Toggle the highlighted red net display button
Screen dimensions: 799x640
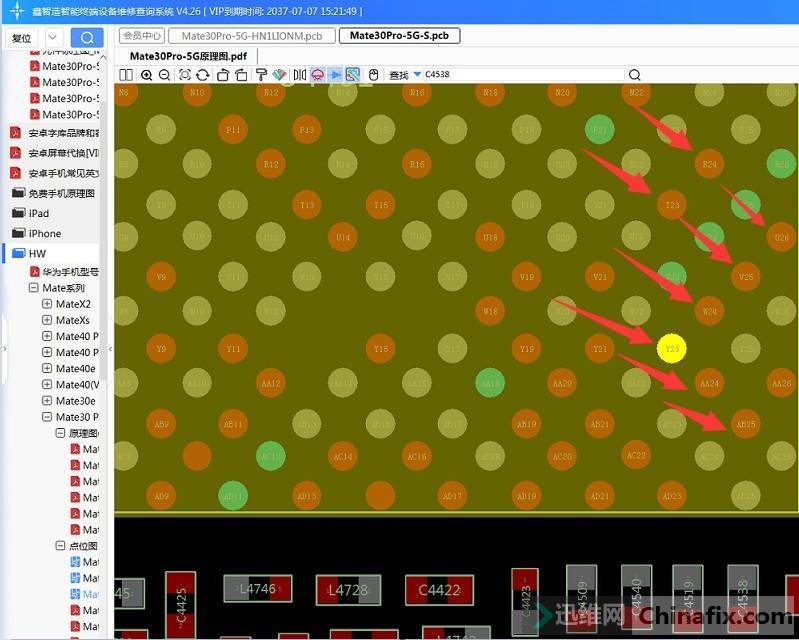[x=318, y=75]
